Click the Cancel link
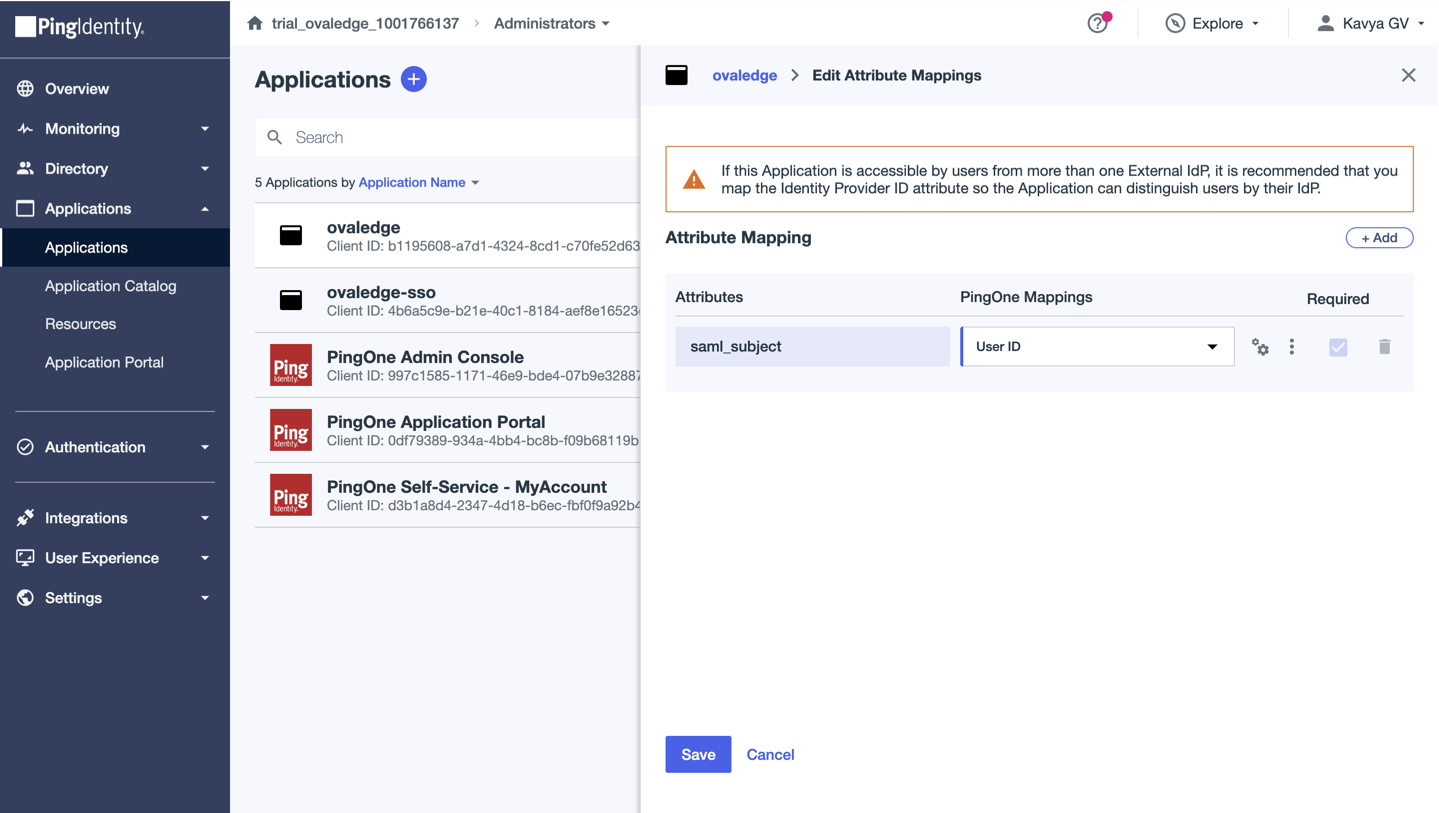 770,754
